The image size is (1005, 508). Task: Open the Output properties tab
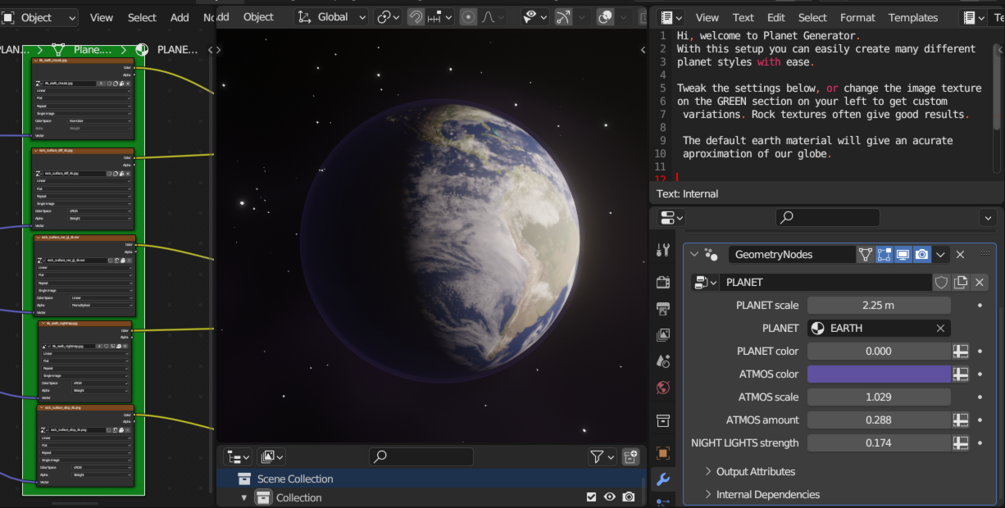pyautogui.click(x=663, y=308)
